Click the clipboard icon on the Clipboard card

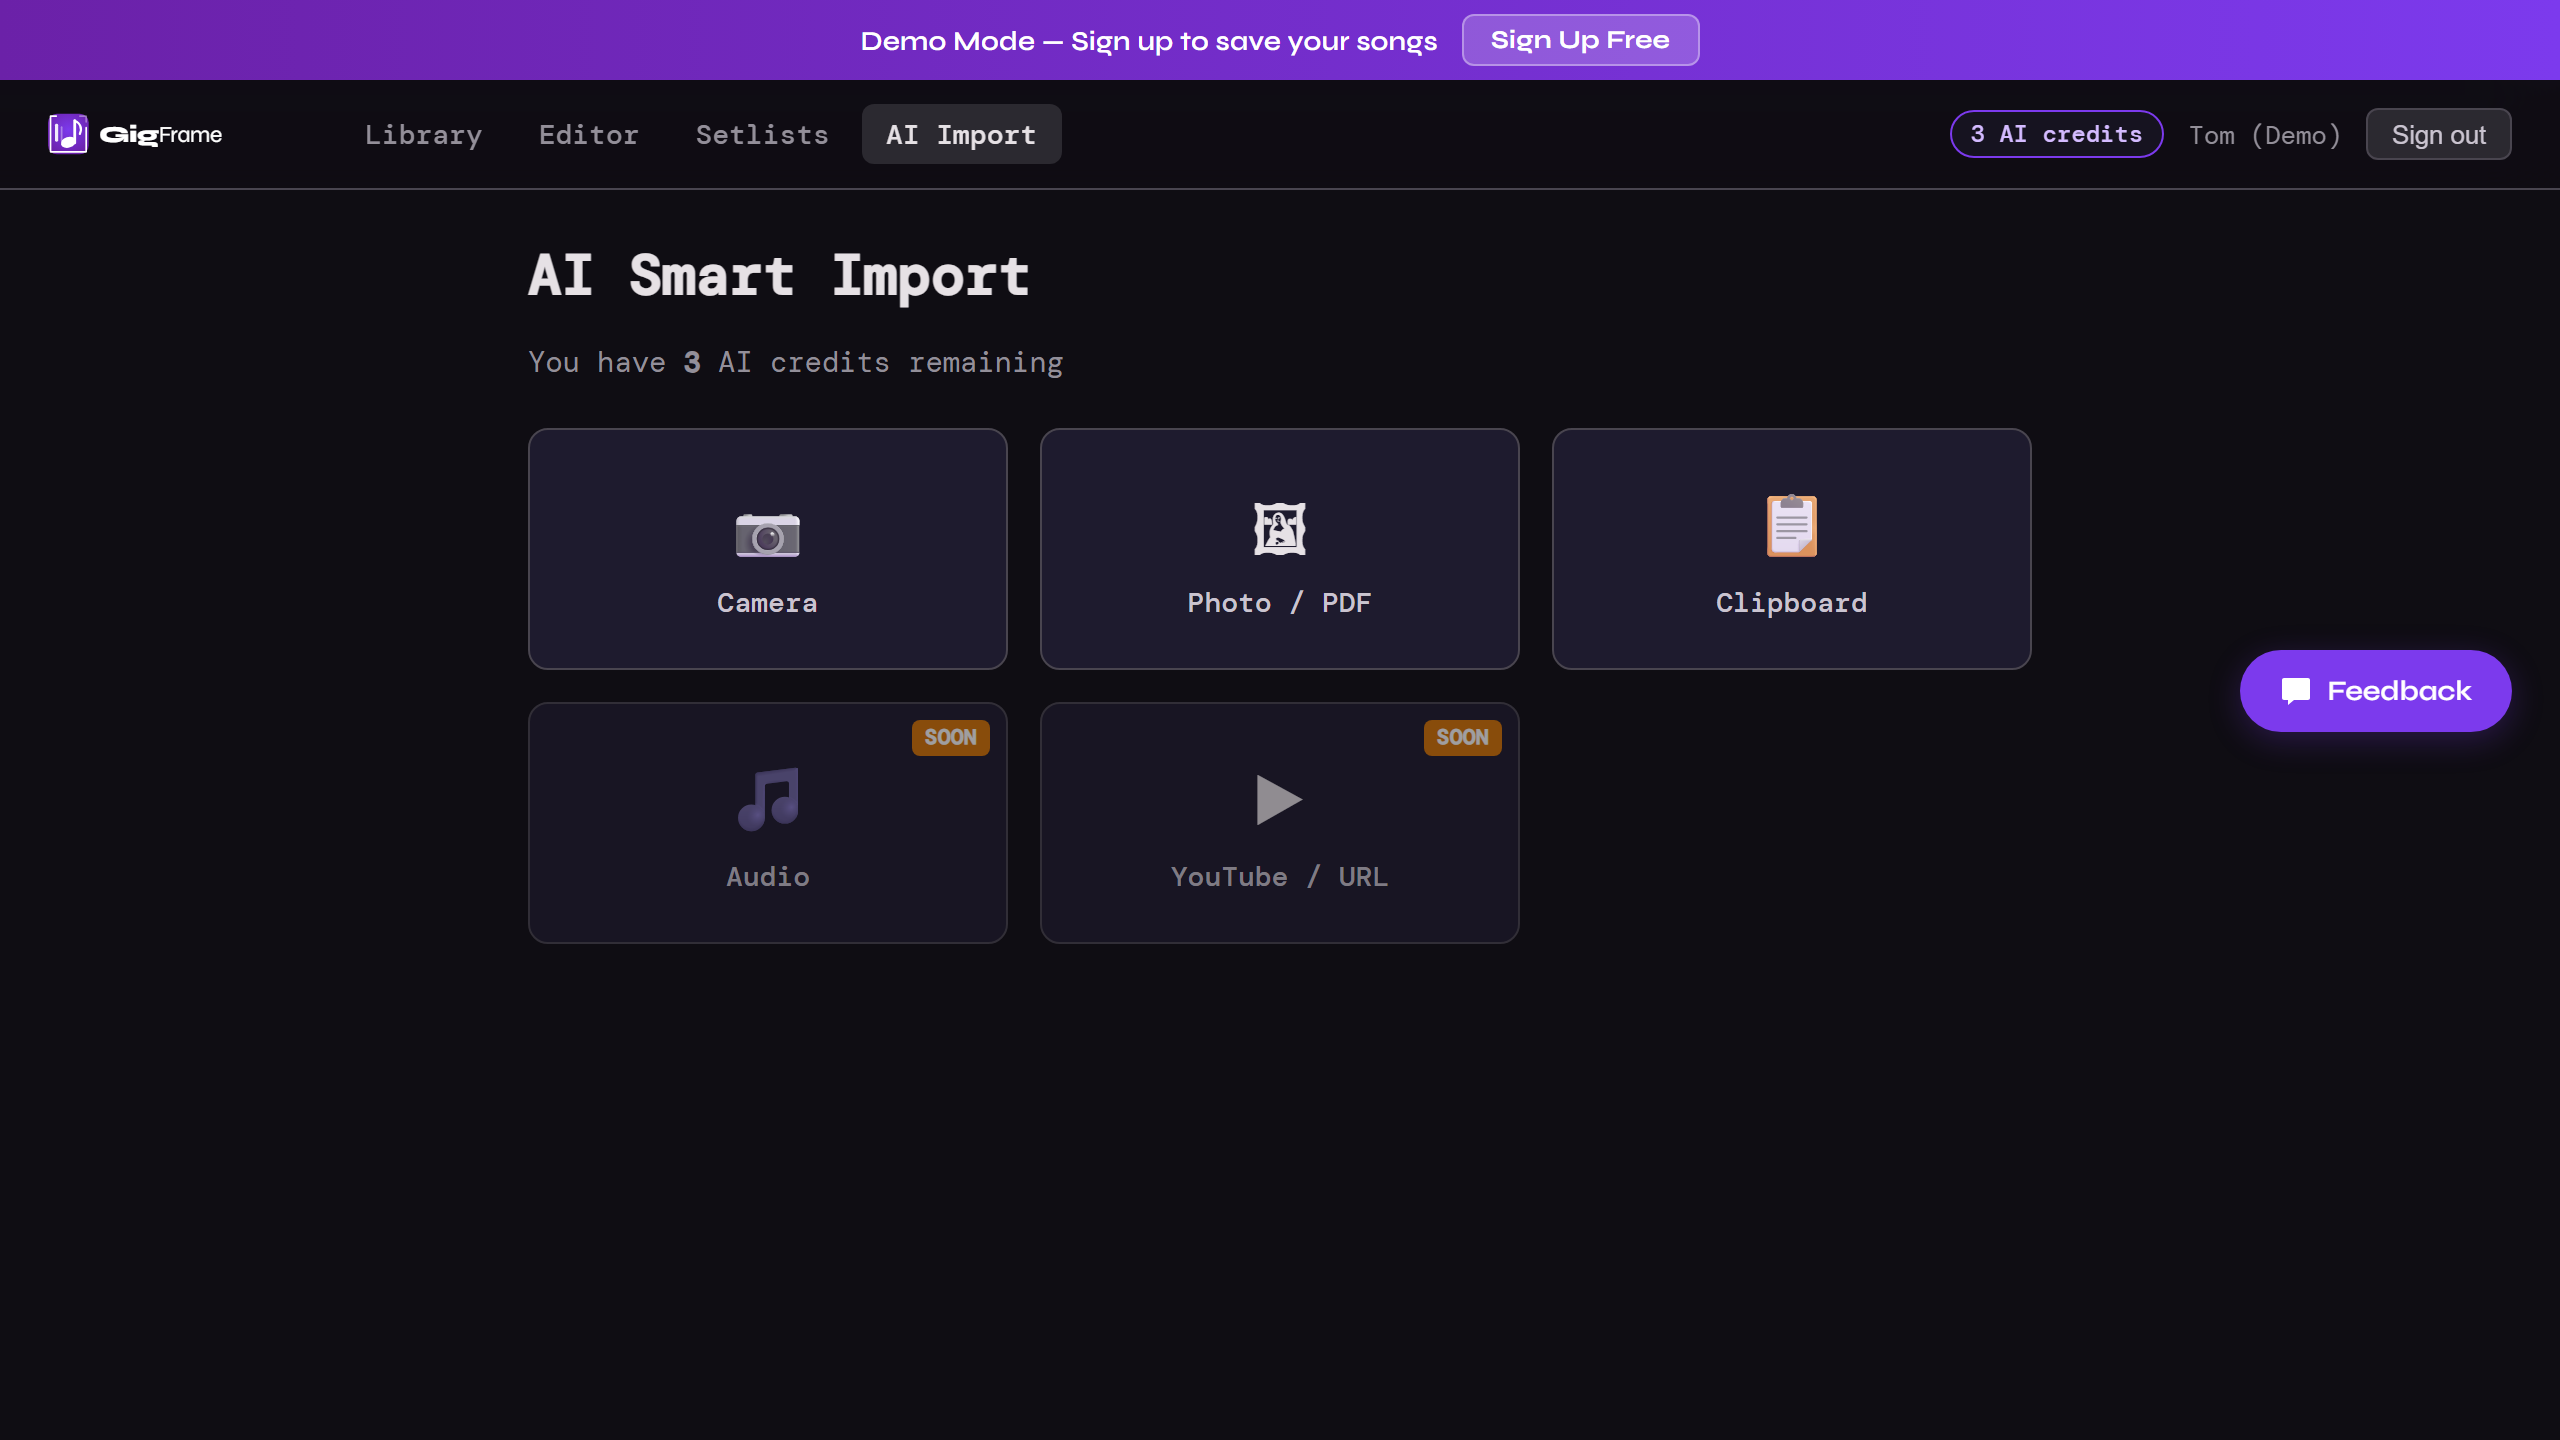tap(1790, 527)
